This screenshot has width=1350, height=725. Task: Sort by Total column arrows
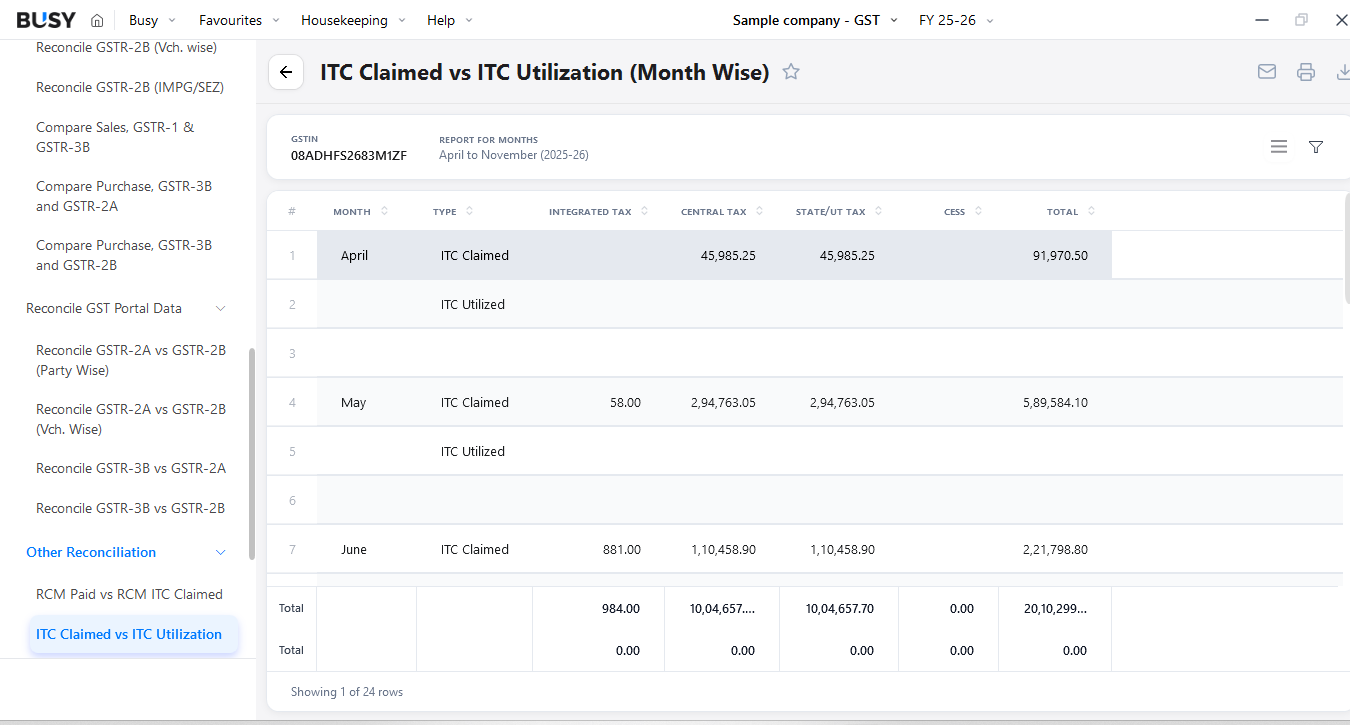(1091, 211)
